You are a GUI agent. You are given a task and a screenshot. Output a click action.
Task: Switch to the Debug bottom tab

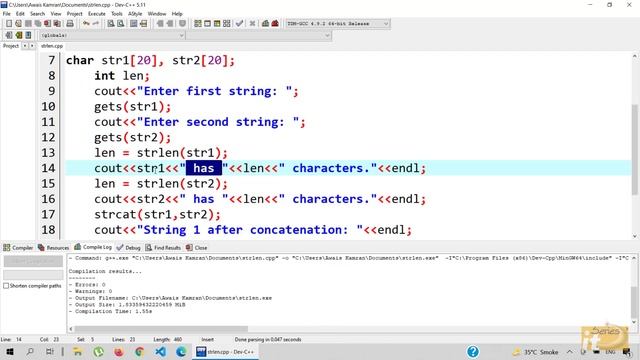129,247
